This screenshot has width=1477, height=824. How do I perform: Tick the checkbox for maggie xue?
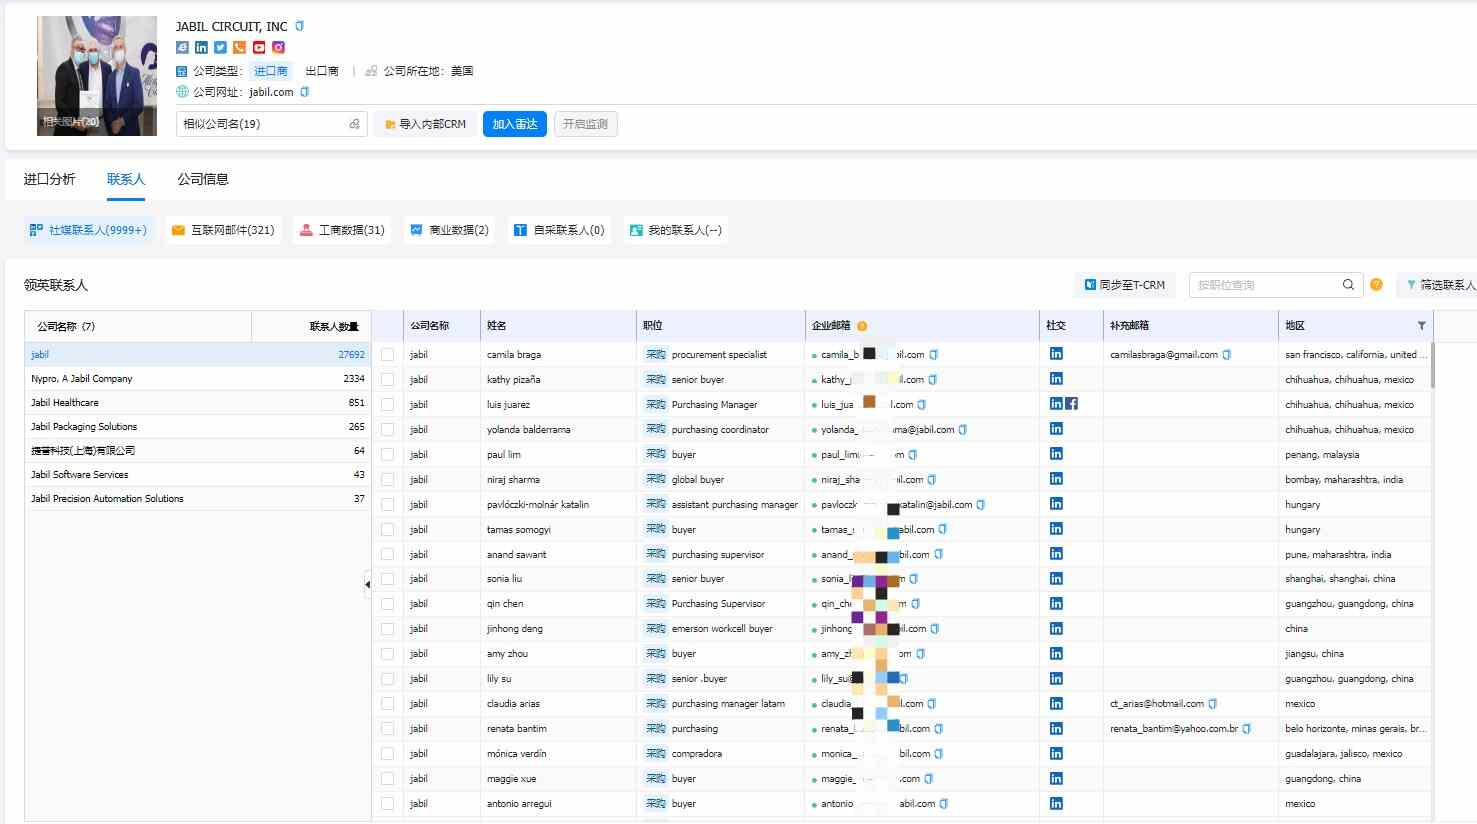387,779
